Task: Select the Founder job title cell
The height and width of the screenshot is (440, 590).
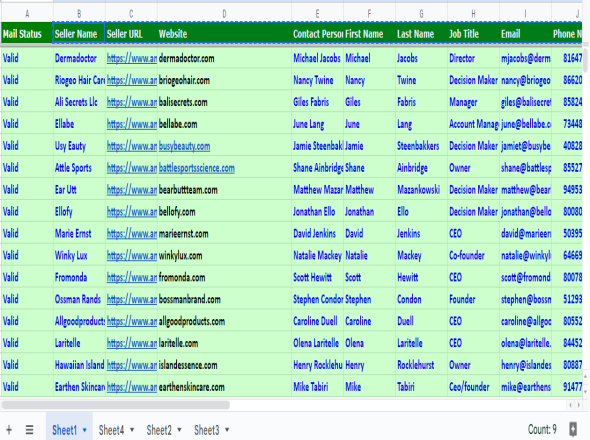Action: [x=473, y=299]
